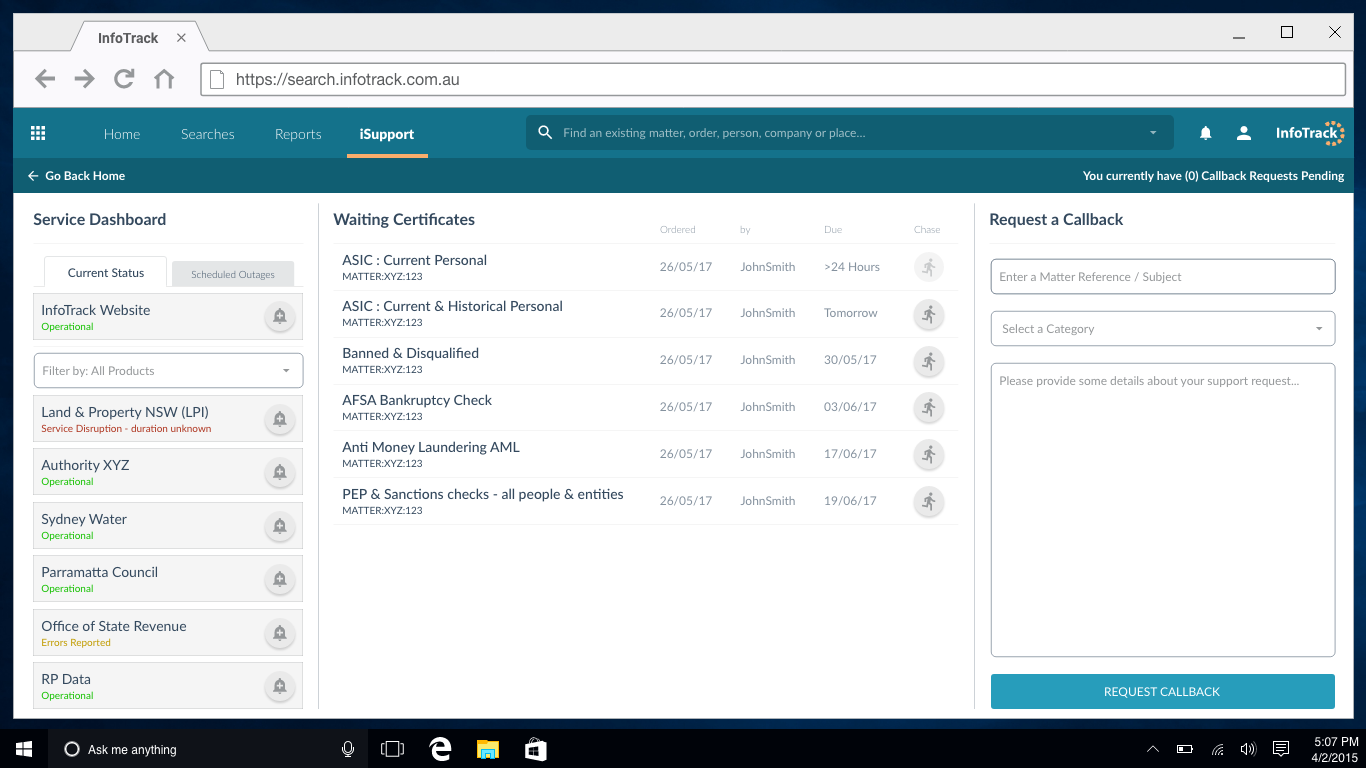
Task: Open the PEP & Sanctions checks row
Action: coord(645,502)
